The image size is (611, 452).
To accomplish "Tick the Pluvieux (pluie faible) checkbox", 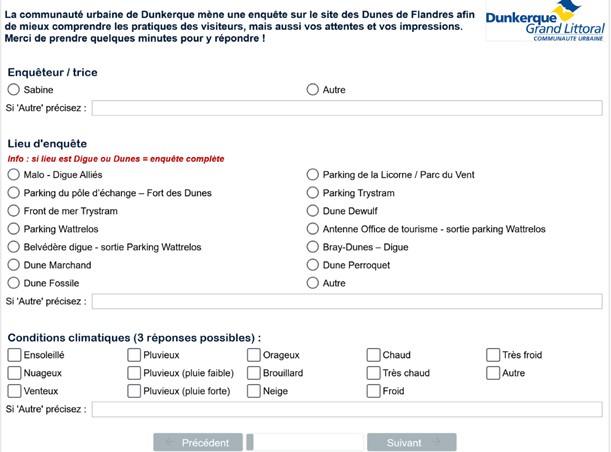I will pos(134,373).
